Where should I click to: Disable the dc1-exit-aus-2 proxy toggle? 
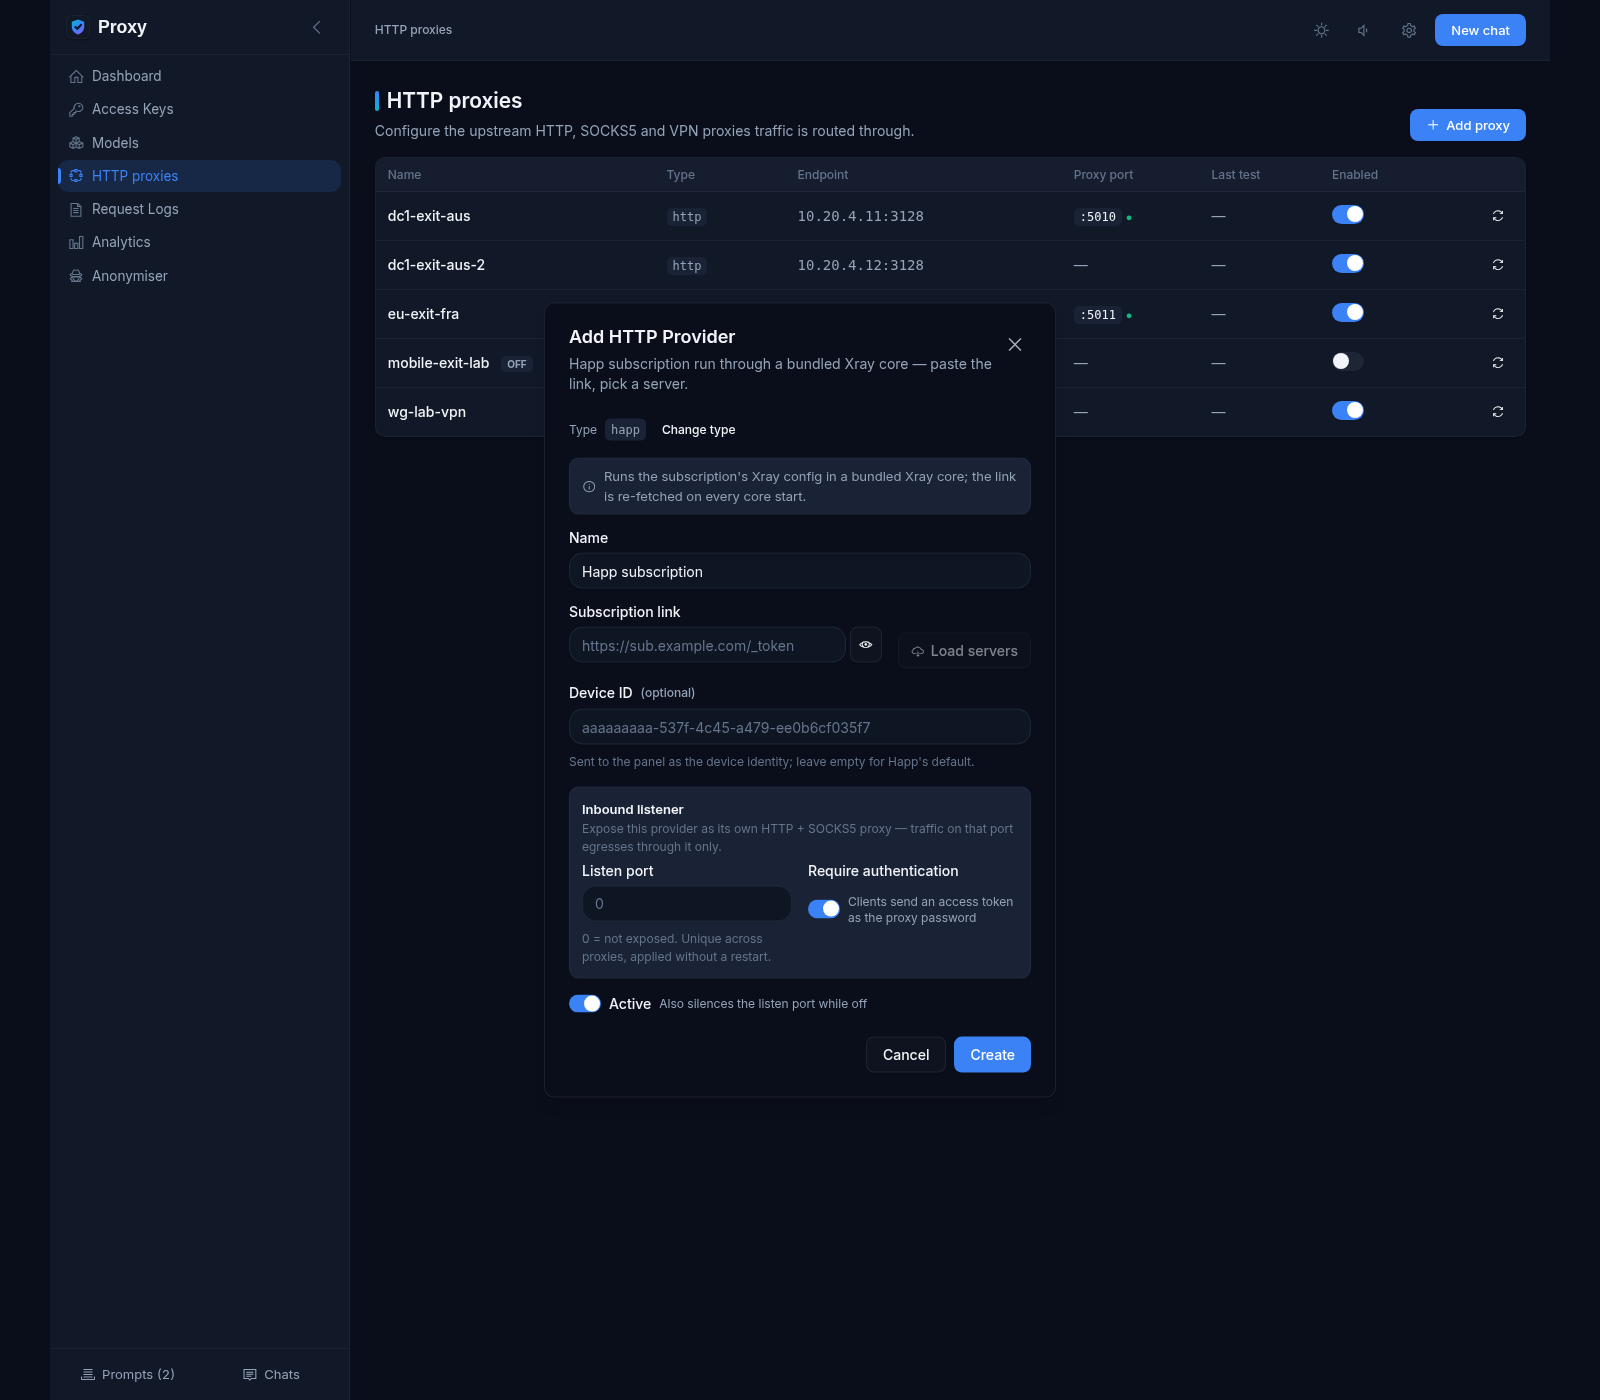(1347, 264)
